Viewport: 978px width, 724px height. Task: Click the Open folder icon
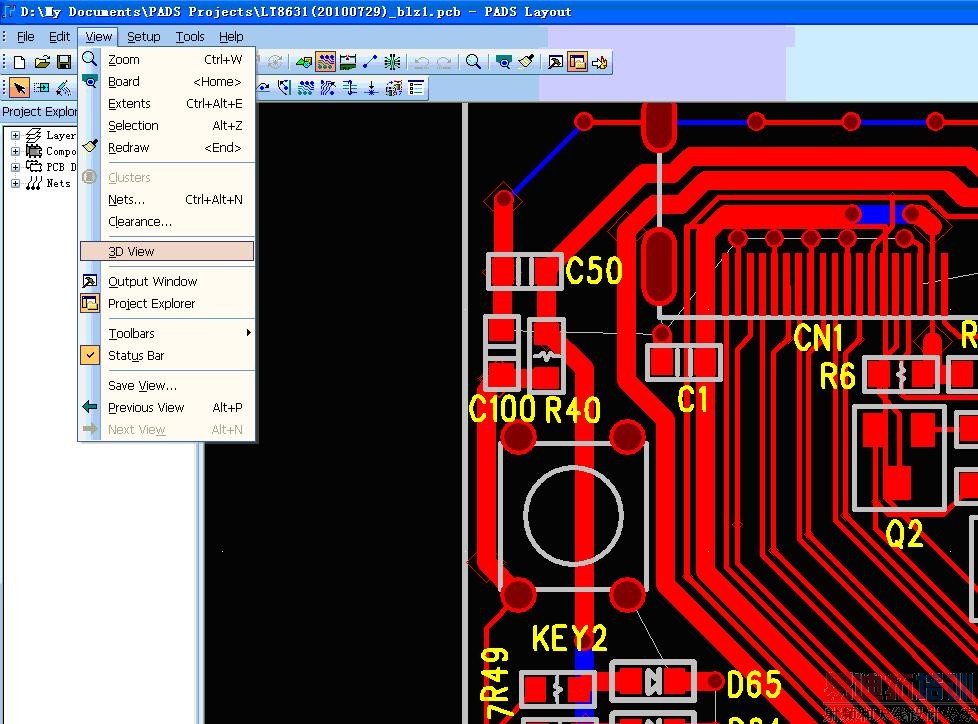pyautogui.click(x=41, y=62)
